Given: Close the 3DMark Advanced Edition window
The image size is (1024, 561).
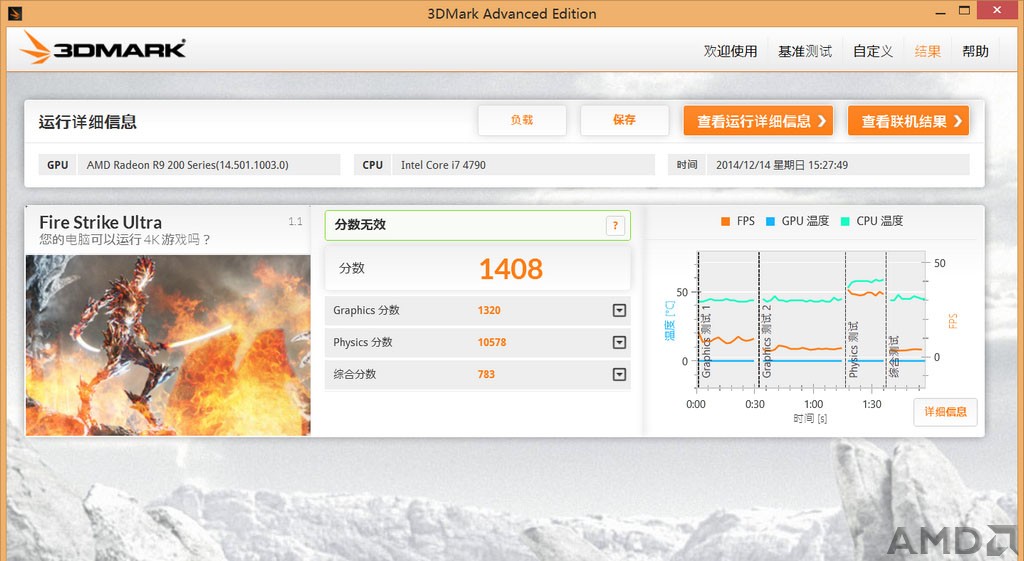Looking at the screenshot, I should pos(997,10).
